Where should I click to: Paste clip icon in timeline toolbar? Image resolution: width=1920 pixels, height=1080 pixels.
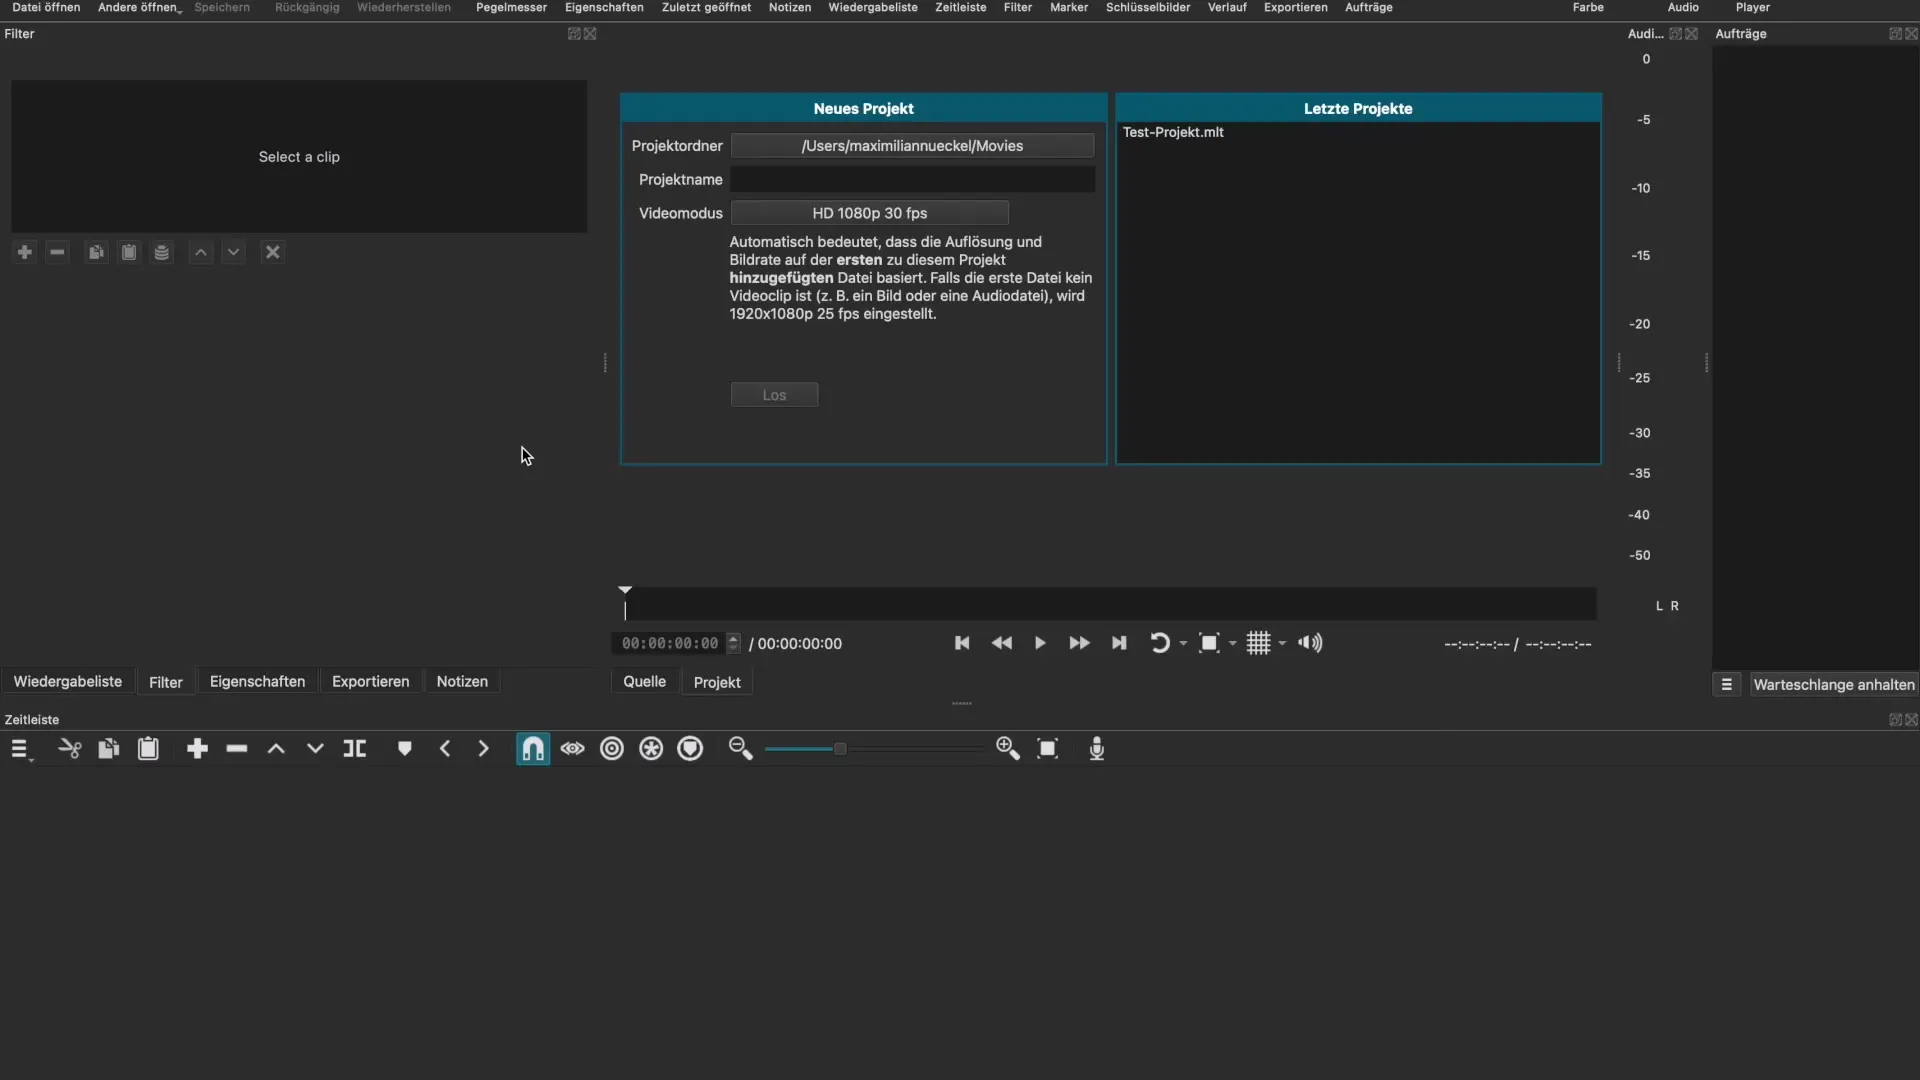pos(148,749)
